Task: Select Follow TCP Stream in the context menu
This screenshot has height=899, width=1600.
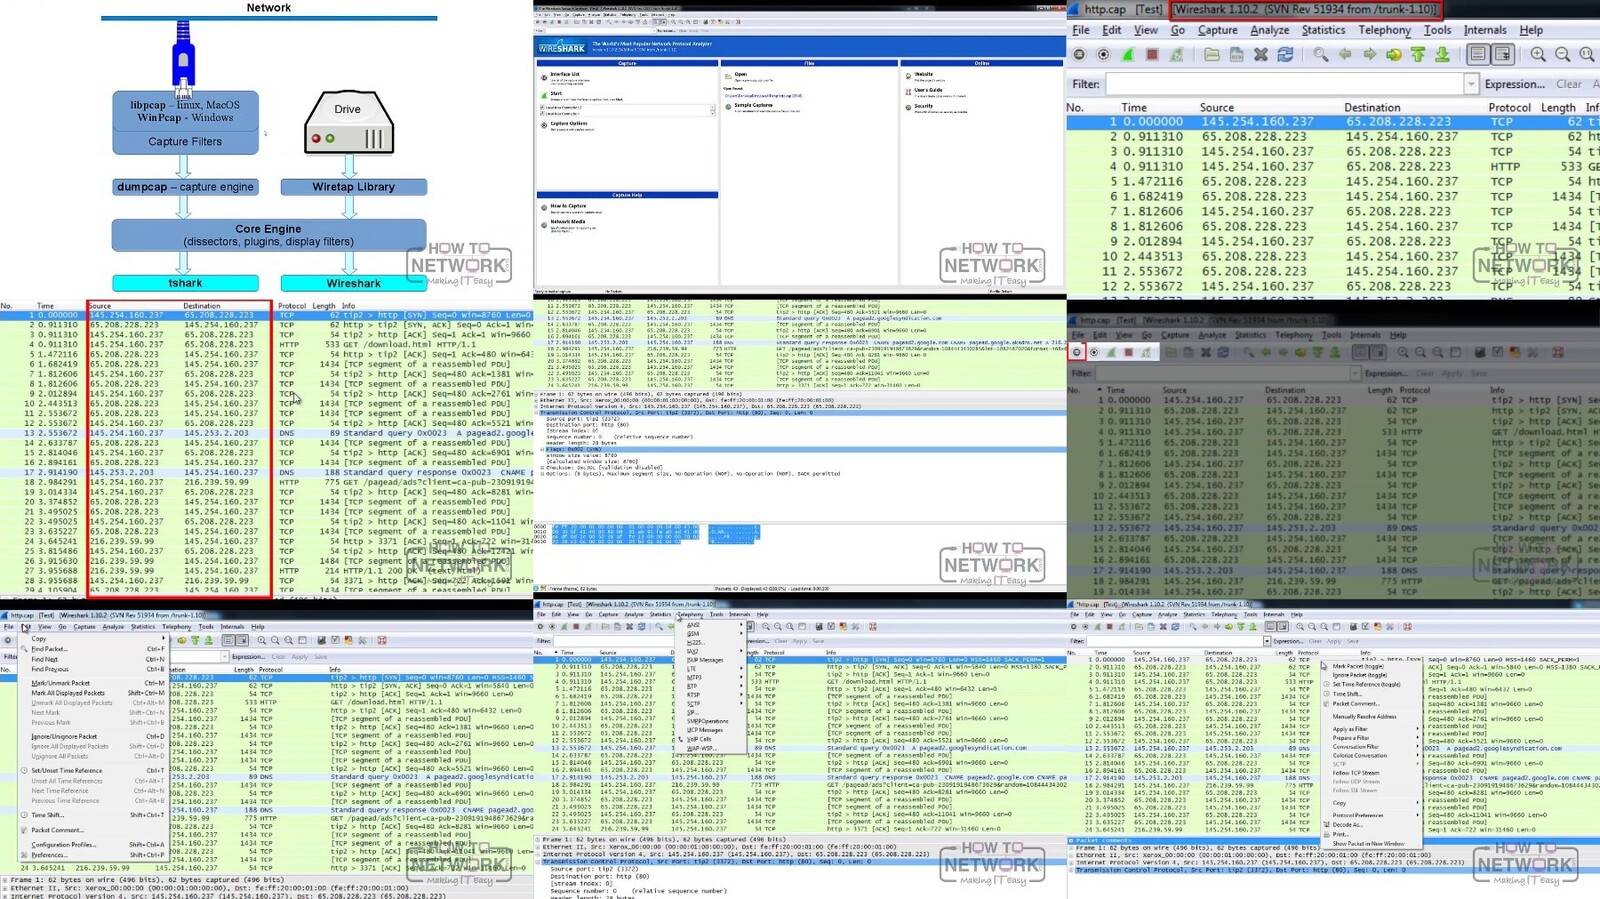Action: coord(1355,773)
